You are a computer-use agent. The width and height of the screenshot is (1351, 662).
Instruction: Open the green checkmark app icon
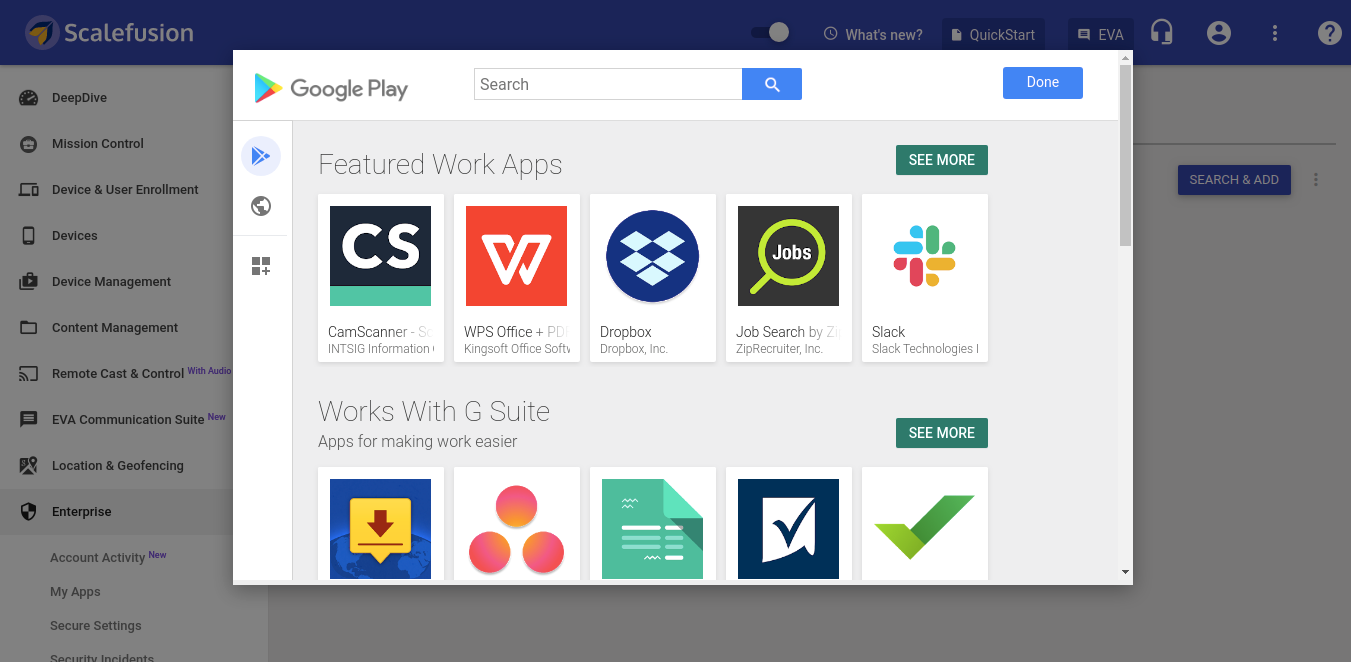pos(925,529)
